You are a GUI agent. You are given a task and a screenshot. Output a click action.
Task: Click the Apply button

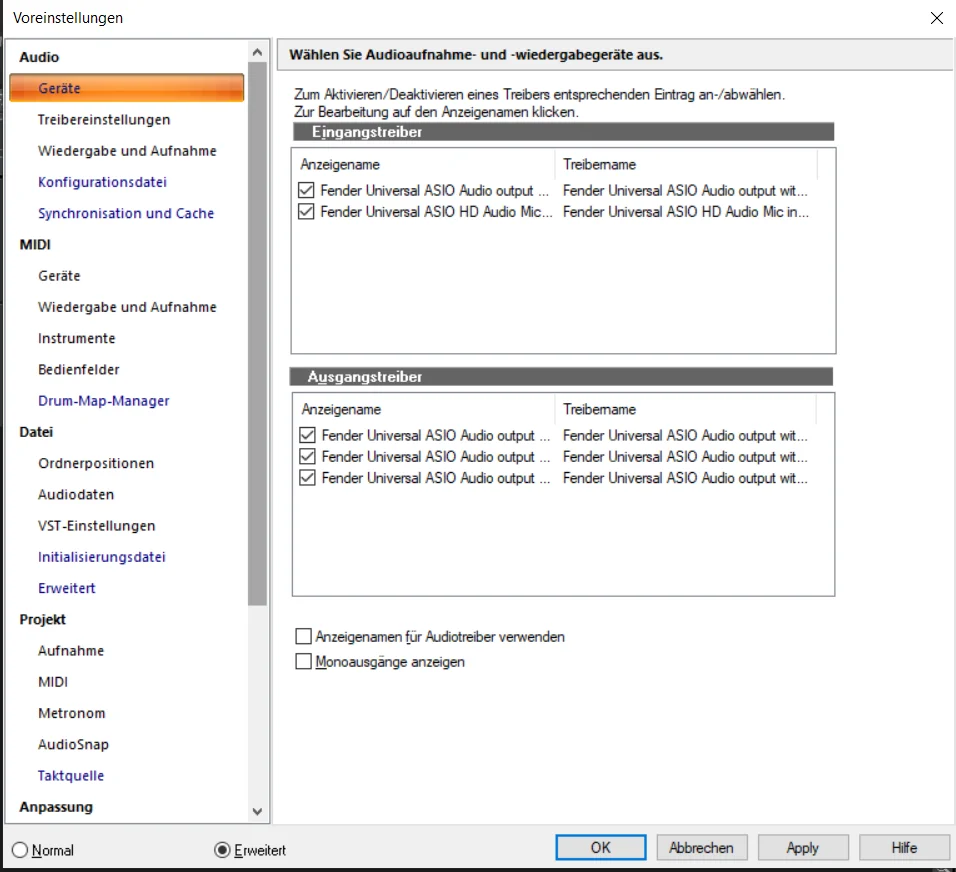(803, 848)
